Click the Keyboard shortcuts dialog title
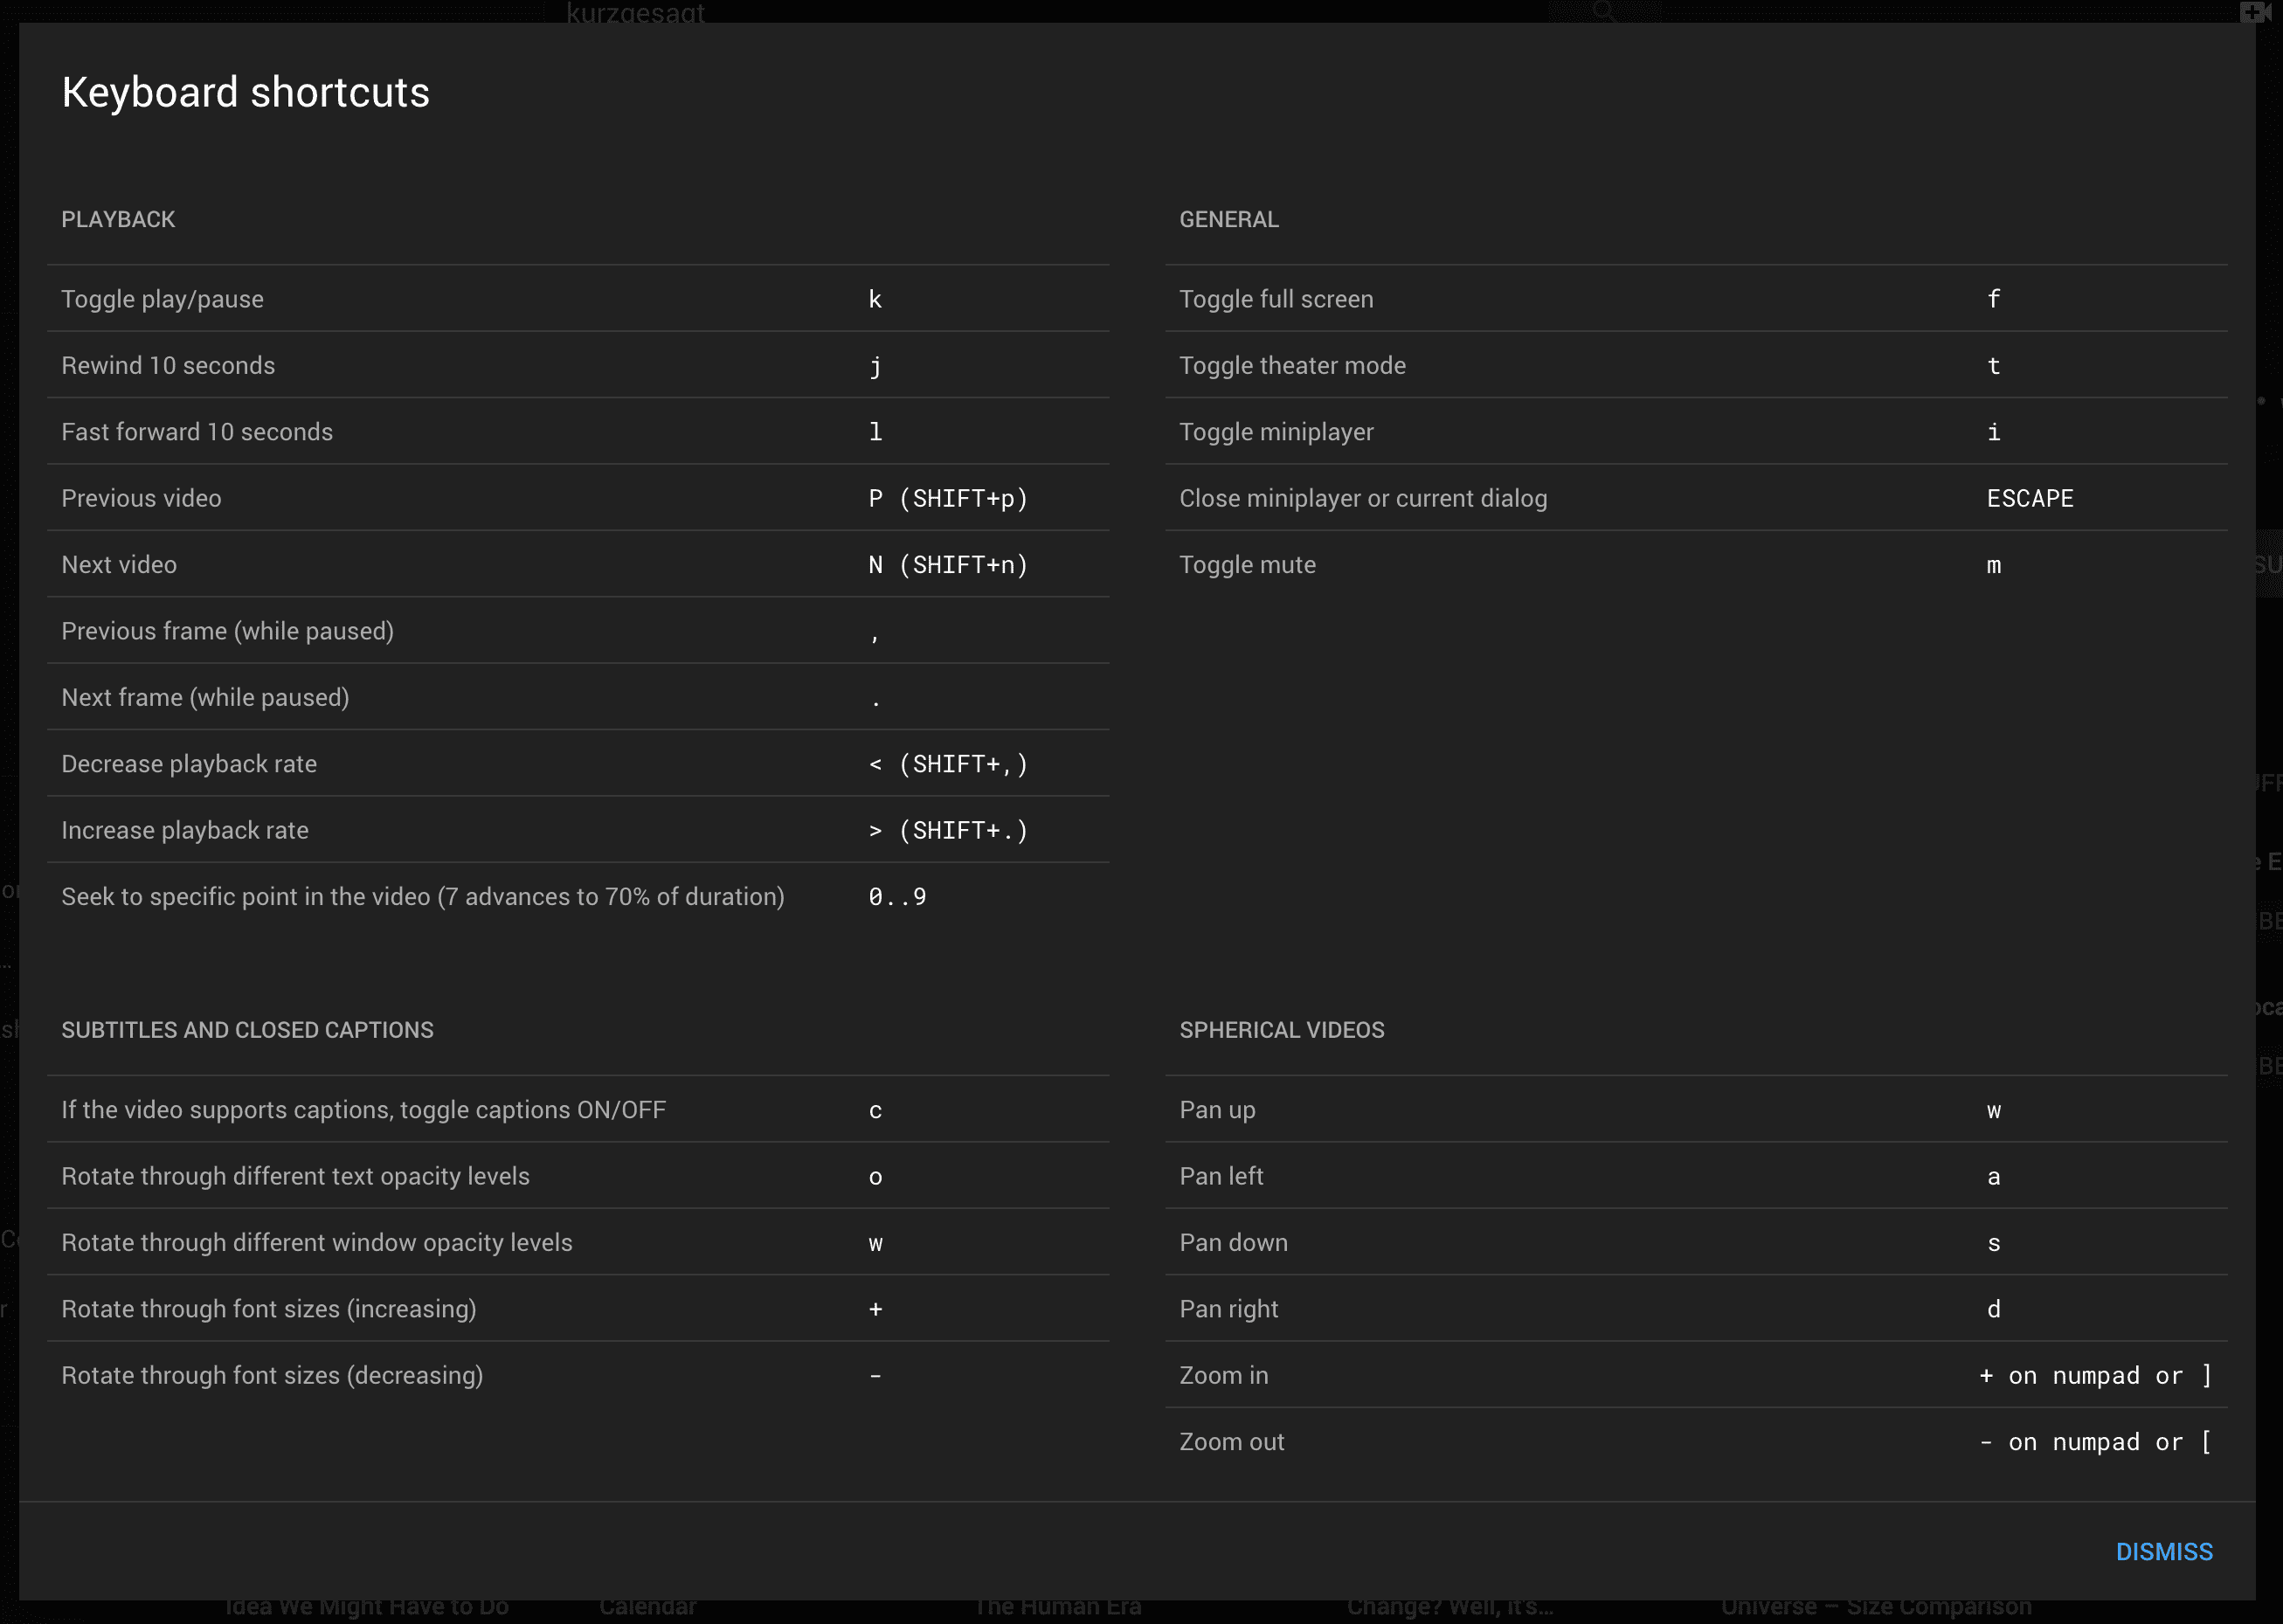Viewport: 2283px width, 1624px height. tap(245, 92)
